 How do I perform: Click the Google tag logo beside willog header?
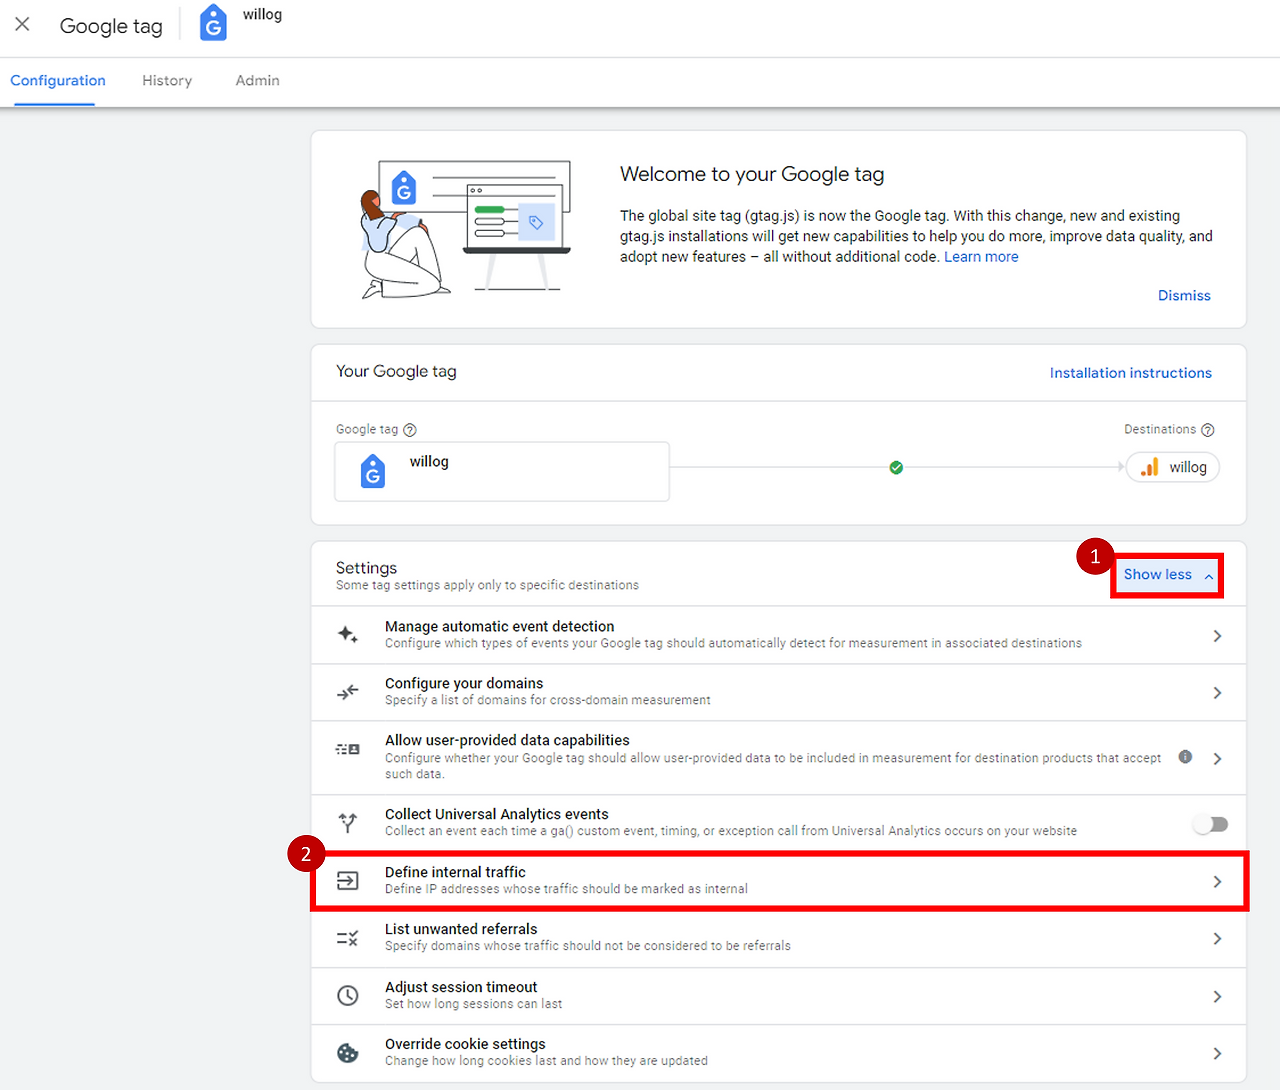[213, 23]
